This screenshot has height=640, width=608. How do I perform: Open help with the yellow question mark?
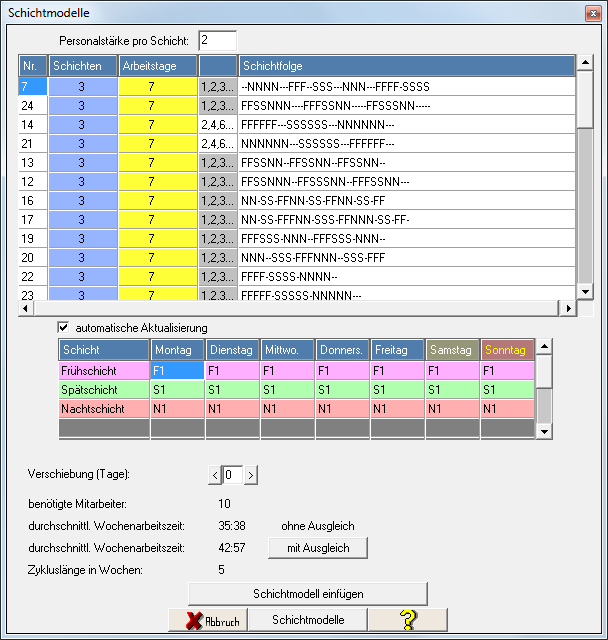click(408, 620)
